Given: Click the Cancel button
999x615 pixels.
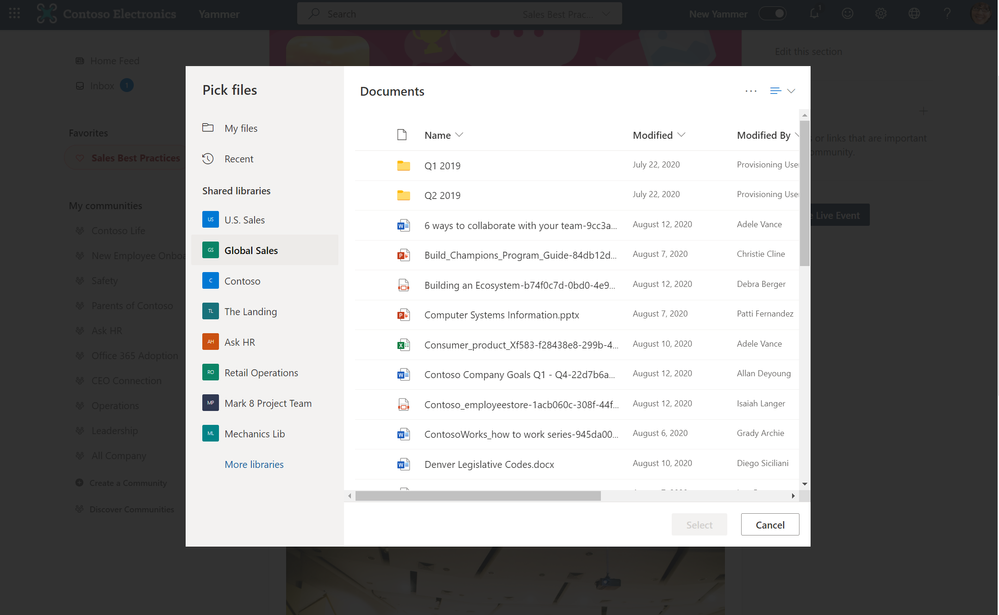Looking at the screenshot, I should click(770, 525).
